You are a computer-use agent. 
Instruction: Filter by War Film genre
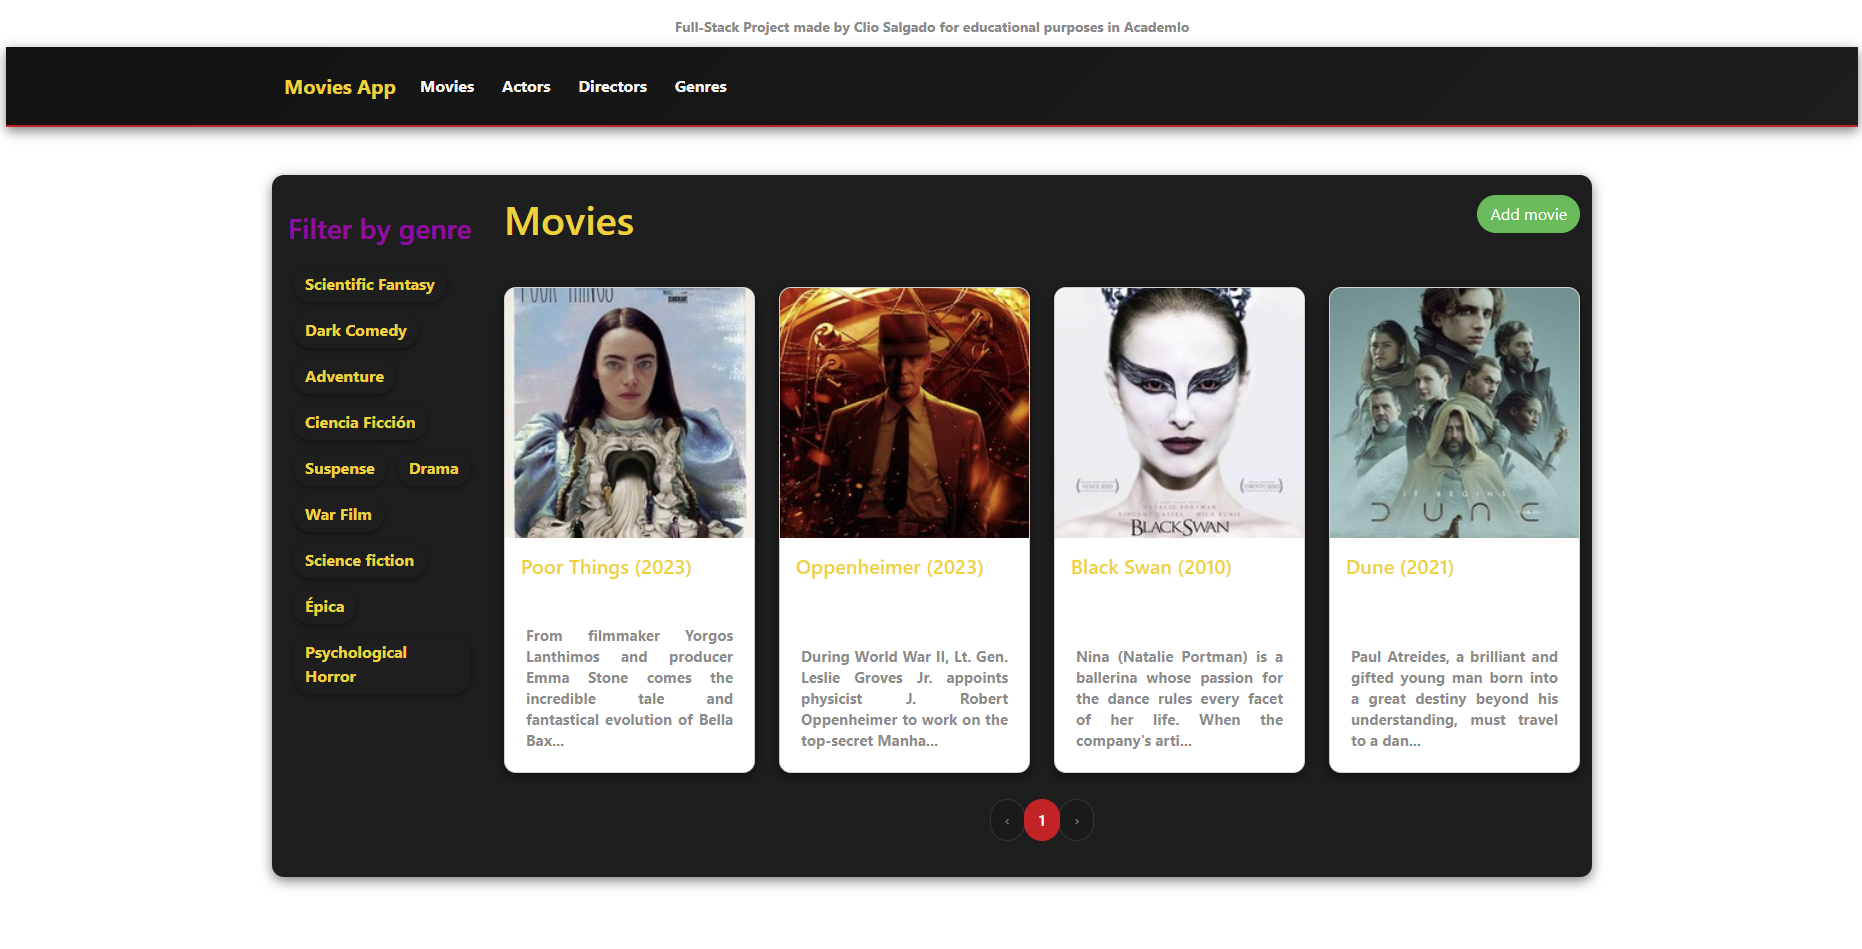click(338, 515)
